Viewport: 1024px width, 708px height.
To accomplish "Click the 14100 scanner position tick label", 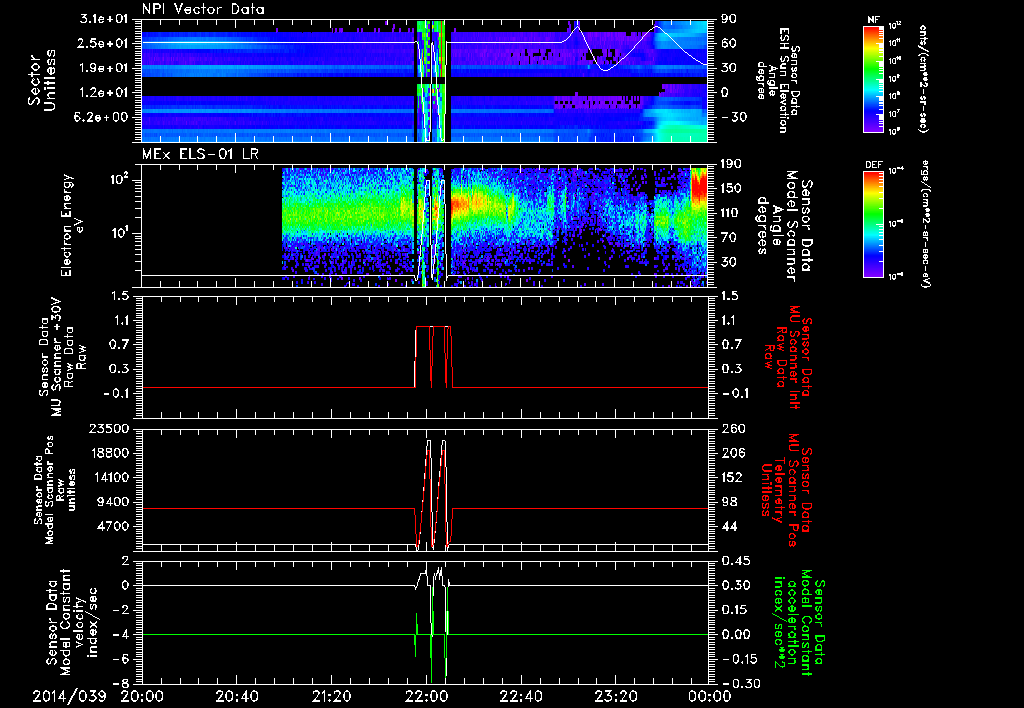I will 109,477.
